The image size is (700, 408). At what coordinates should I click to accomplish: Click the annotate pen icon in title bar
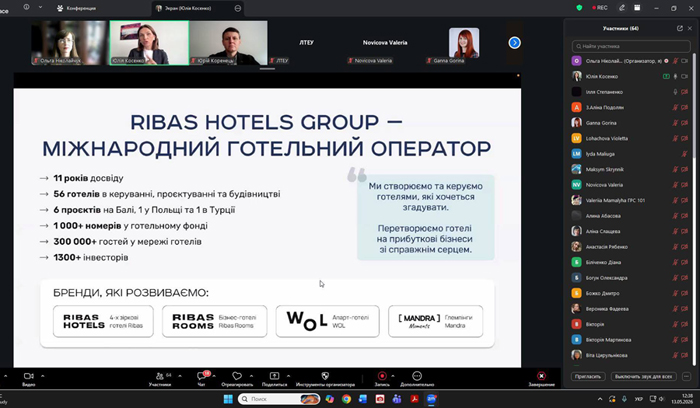[x=622, y=8]
